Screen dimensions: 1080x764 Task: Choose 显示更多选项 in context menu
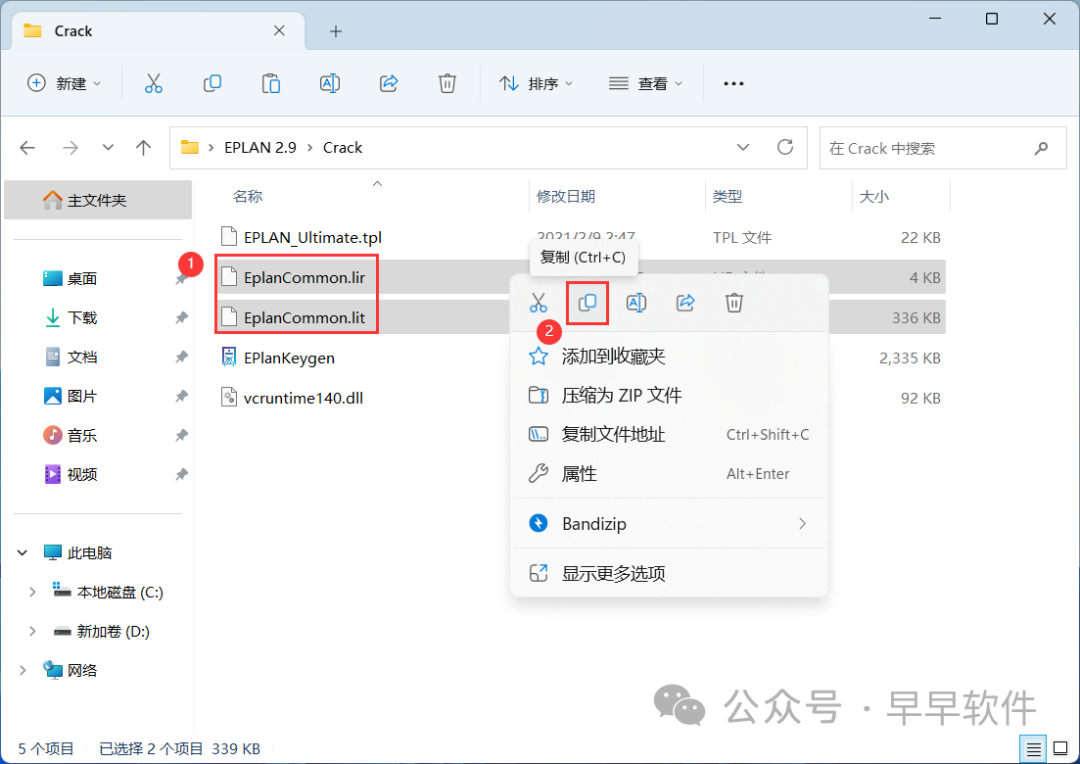(613, 573)
